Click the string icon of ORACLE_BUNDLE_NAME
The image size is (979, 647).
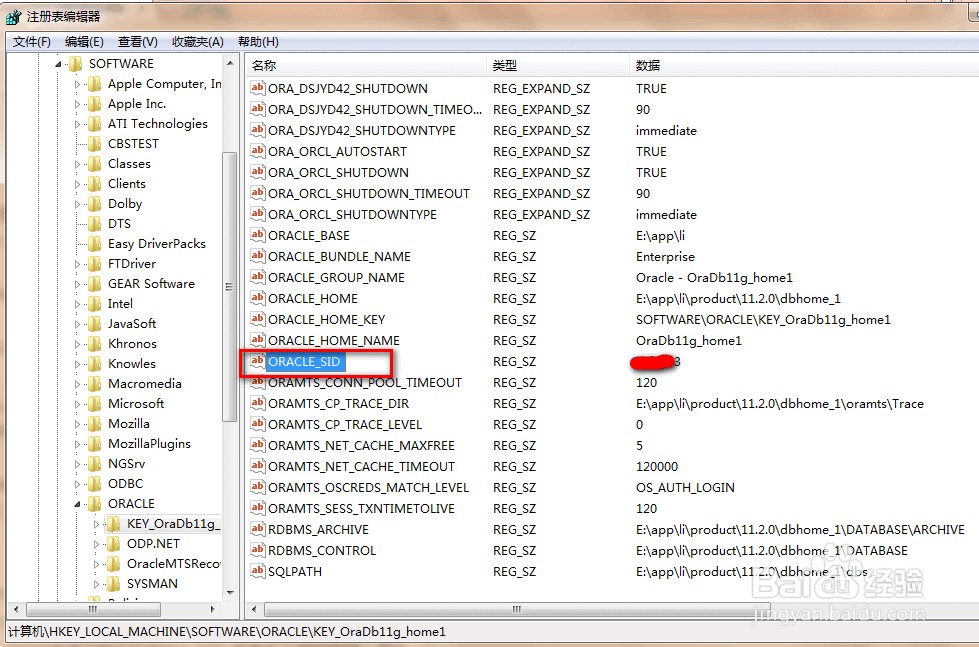257,256
